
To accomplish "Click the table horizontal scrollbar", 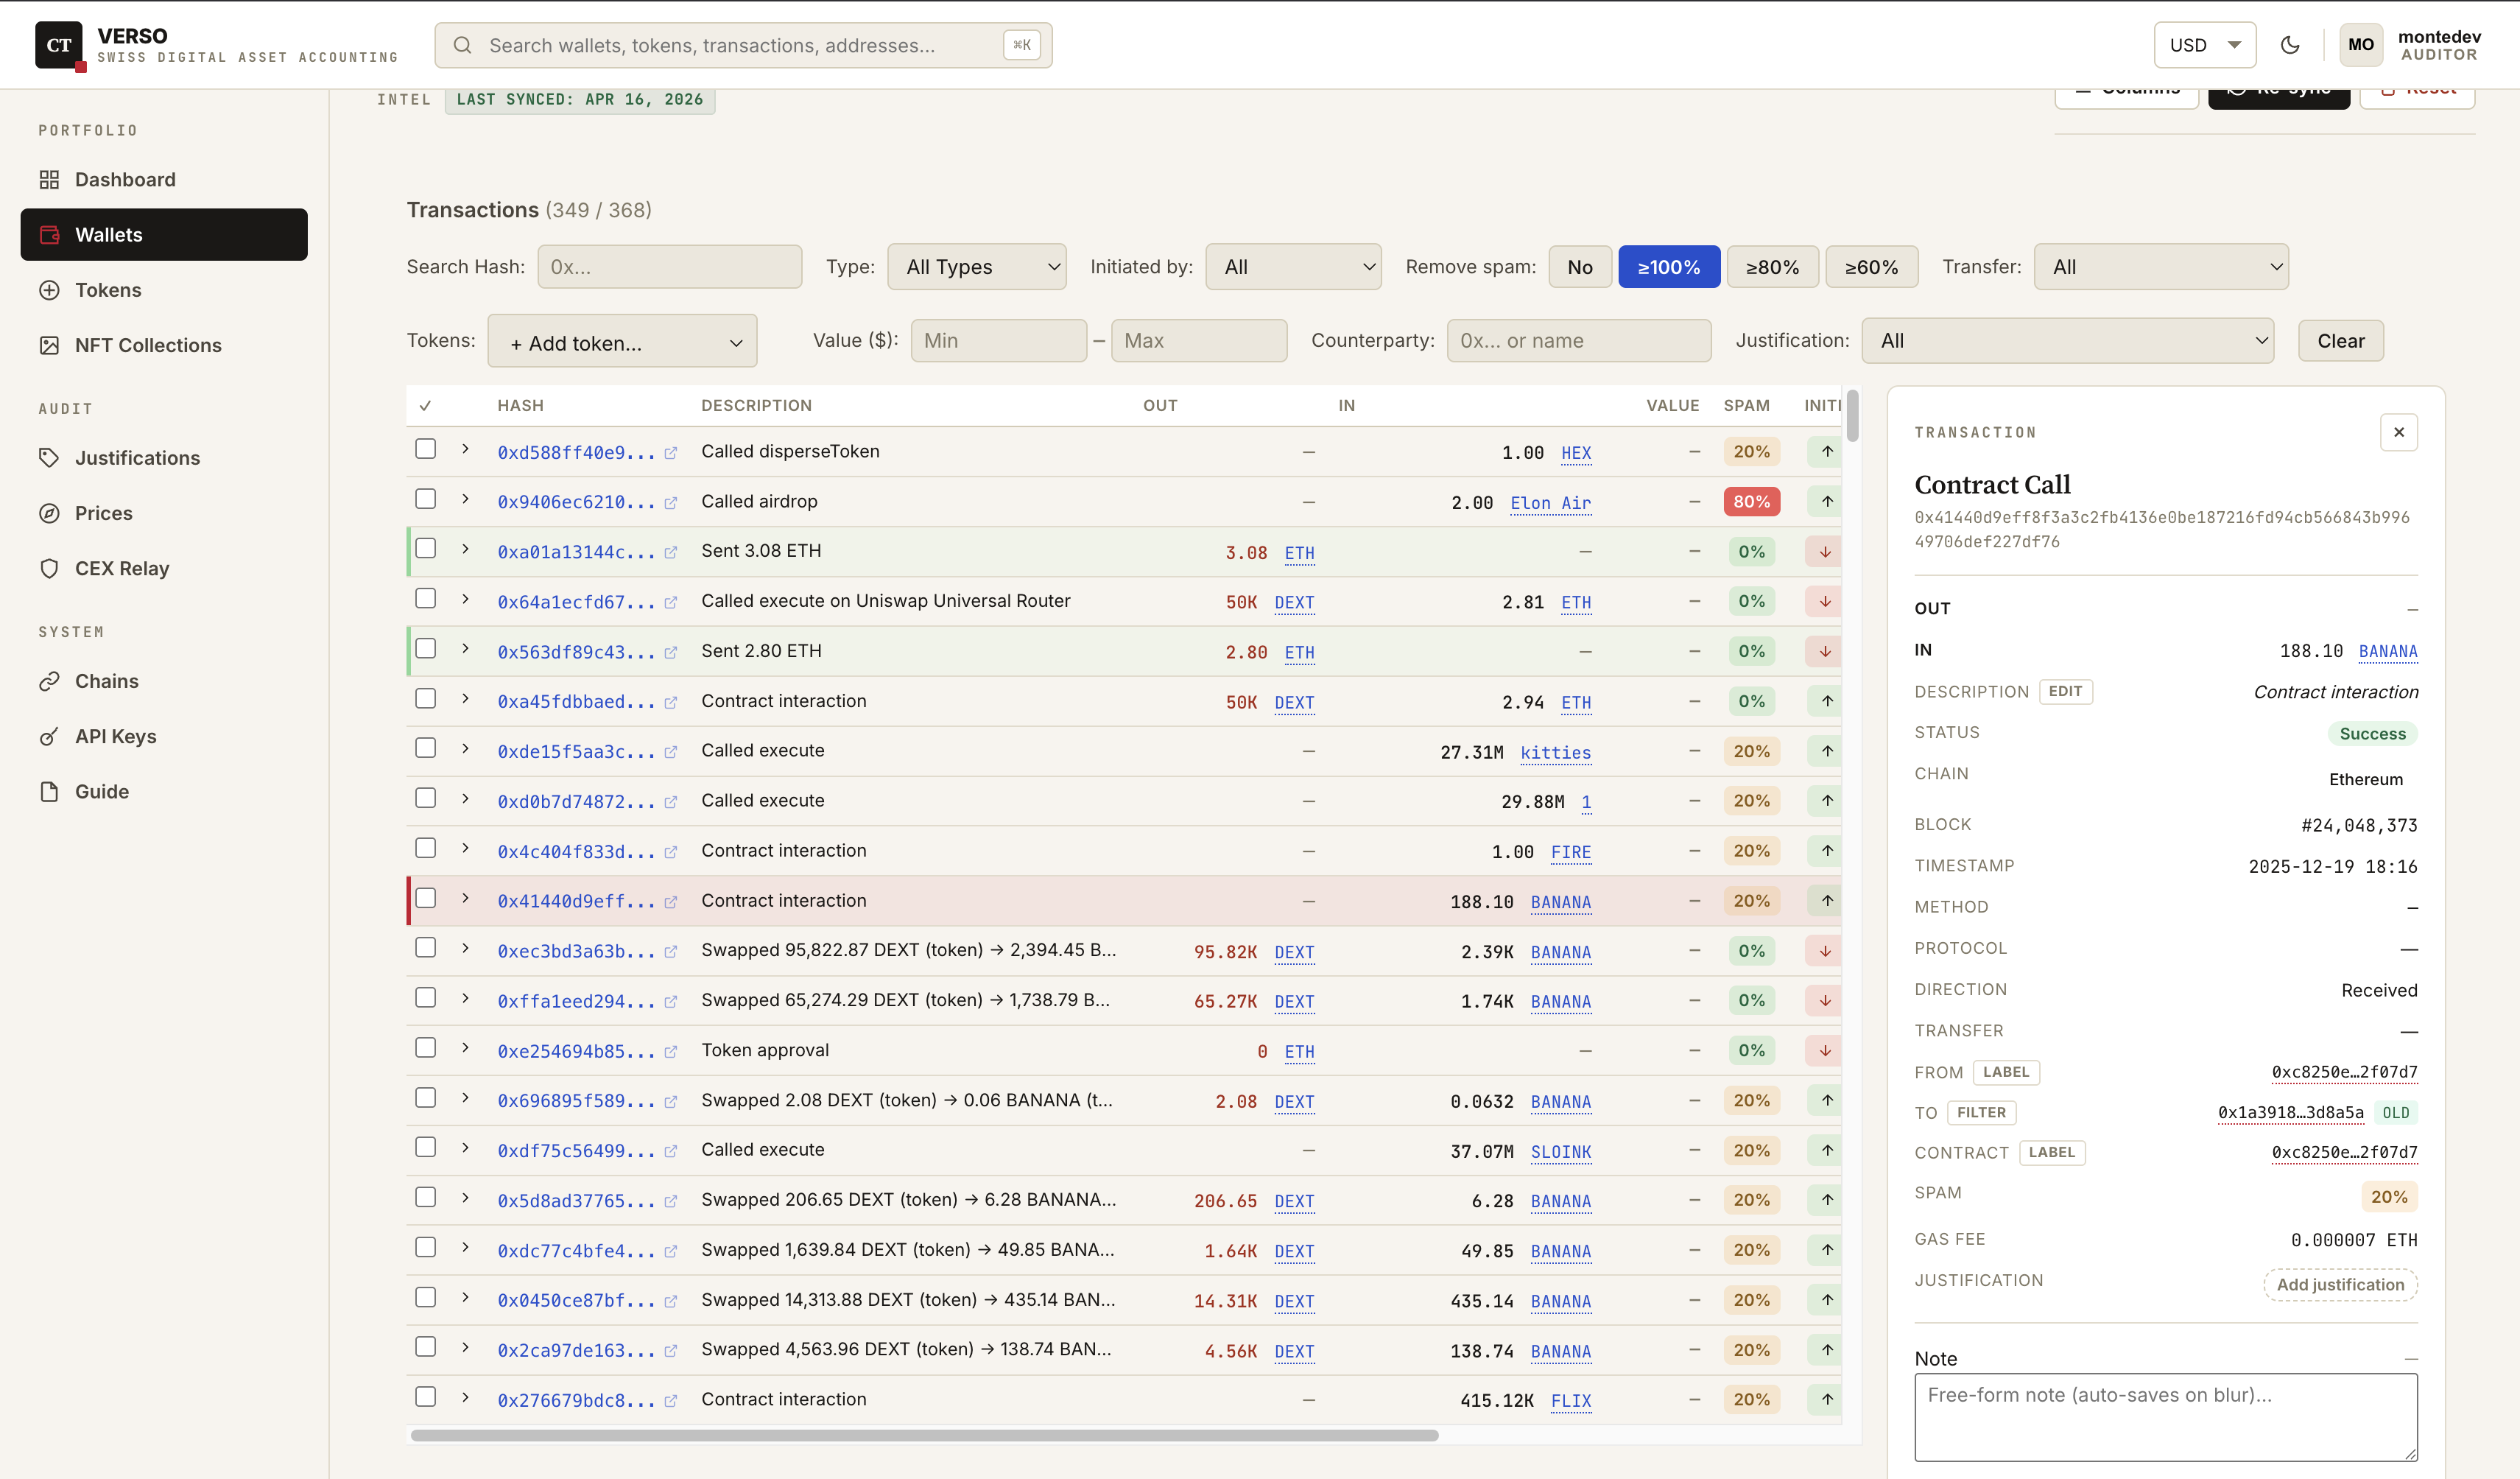I will coord(924,1436).
